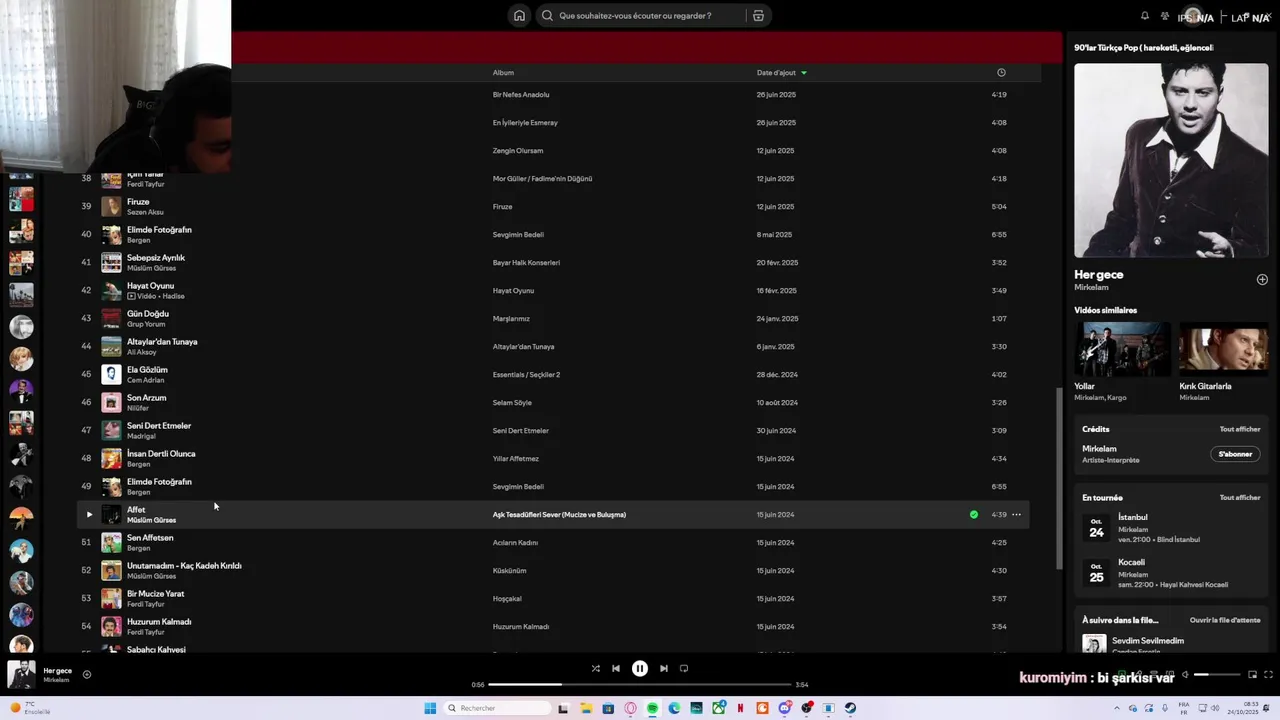Skip to next track
Viewport: 1280px width, 720px height.
tap(664, 669)
